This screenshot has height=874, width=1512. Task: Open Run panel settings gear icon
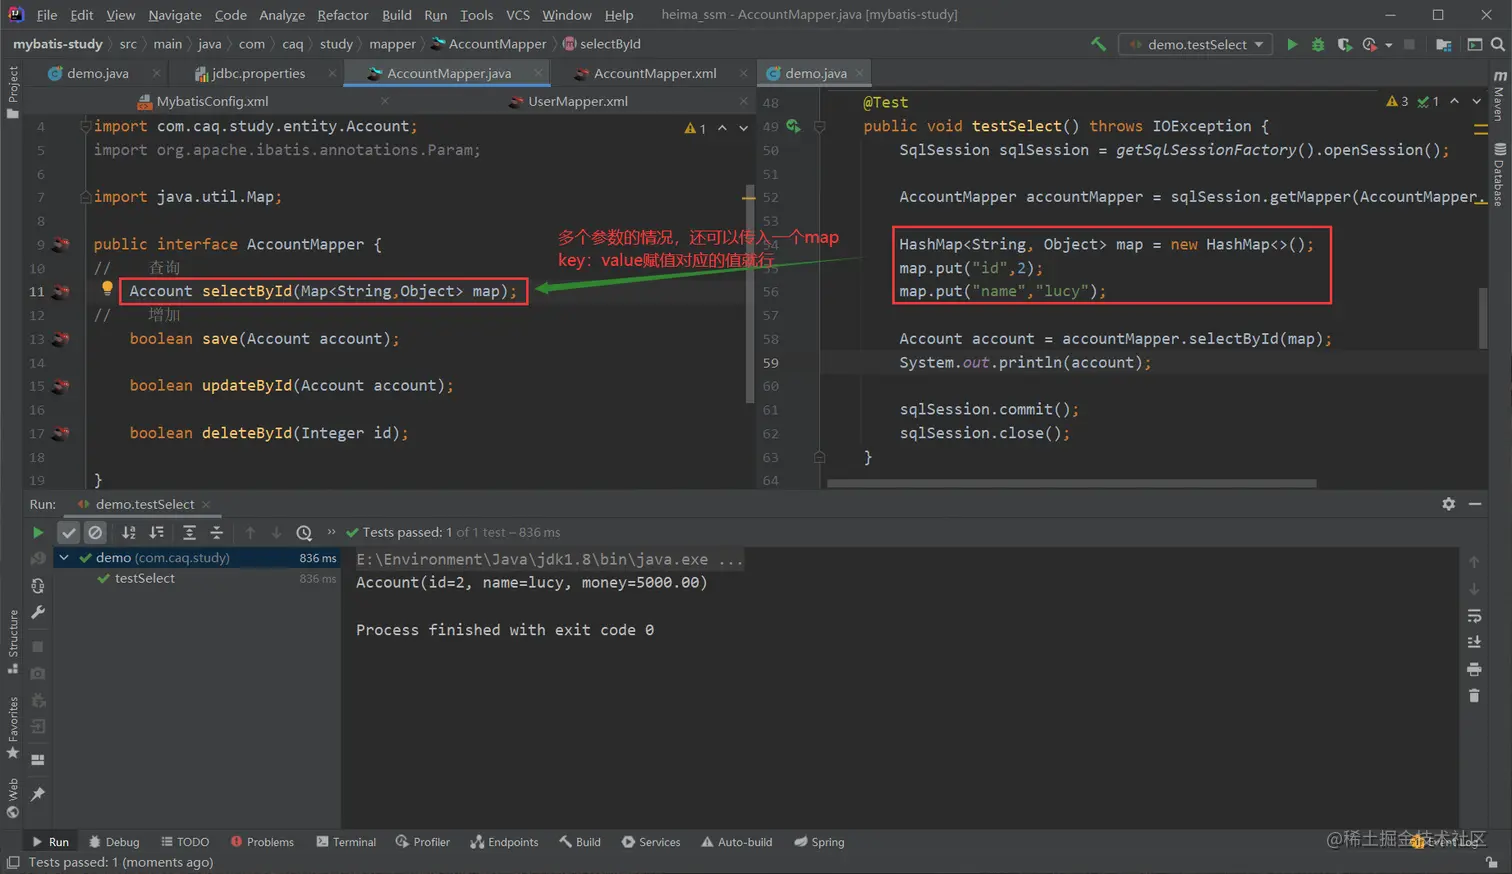(1448, 504)
